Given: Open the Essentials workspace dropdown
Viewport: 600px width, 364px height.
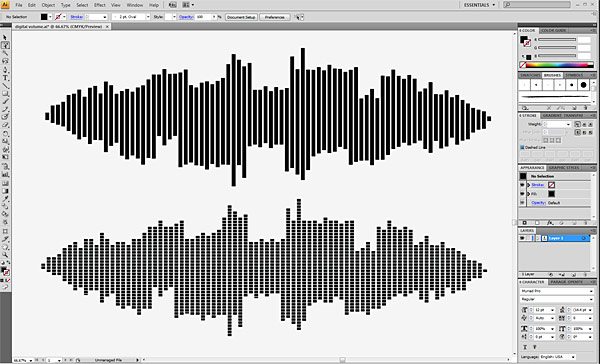Looking at the screenshot, I should point(479,5).
